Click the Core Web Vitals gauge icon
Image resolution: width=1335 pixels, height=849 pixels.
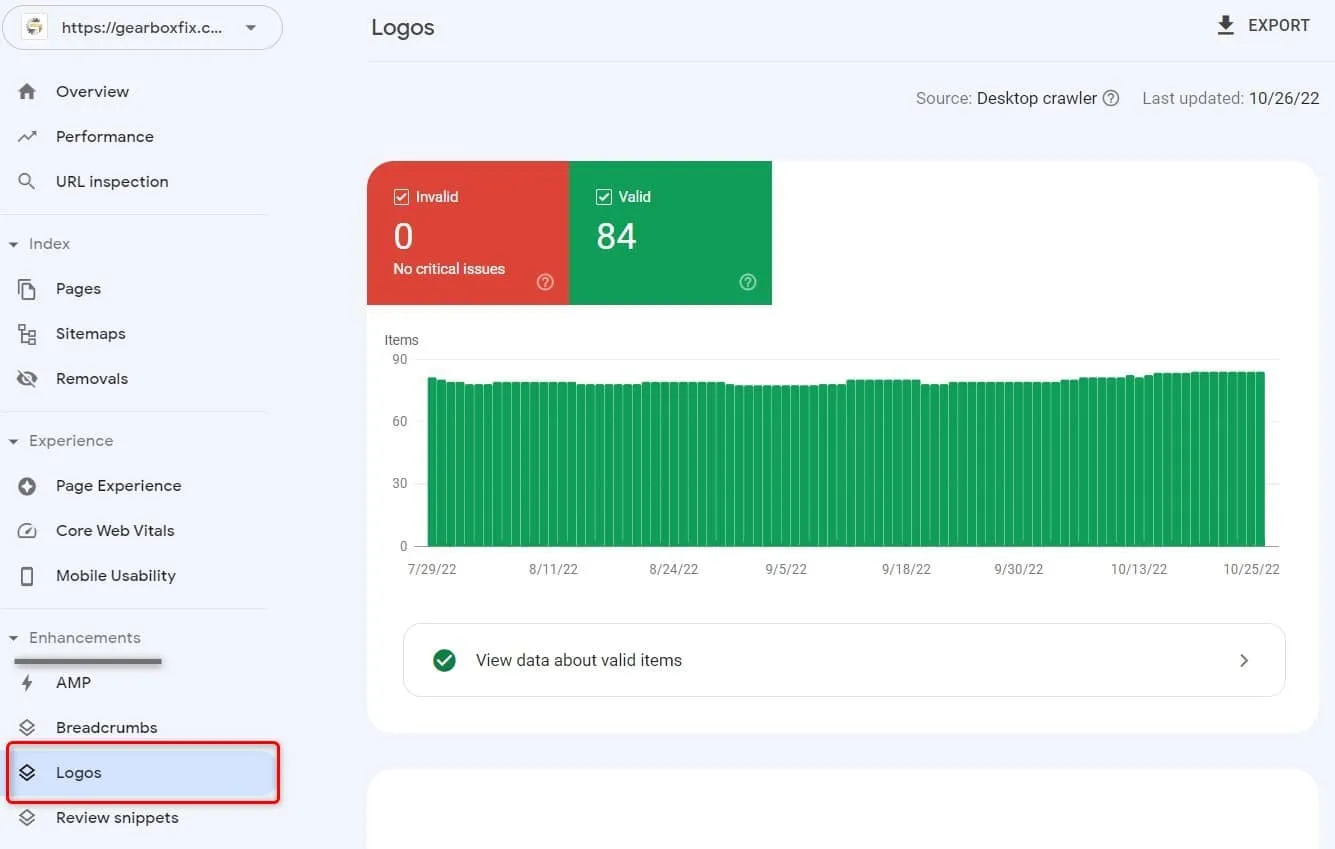[27, 531]
